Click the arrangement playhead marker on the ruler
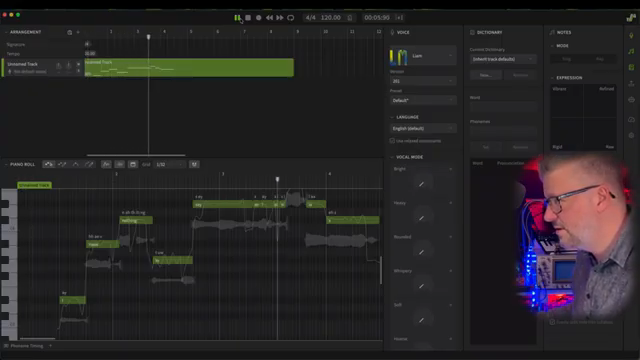Screen dimensions: 640x360 click(149, 37)
